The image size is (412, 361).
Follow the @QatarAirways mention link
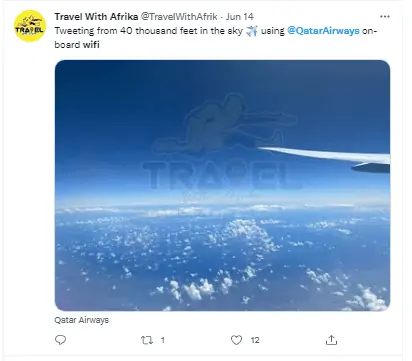click(x=323, y=31)
